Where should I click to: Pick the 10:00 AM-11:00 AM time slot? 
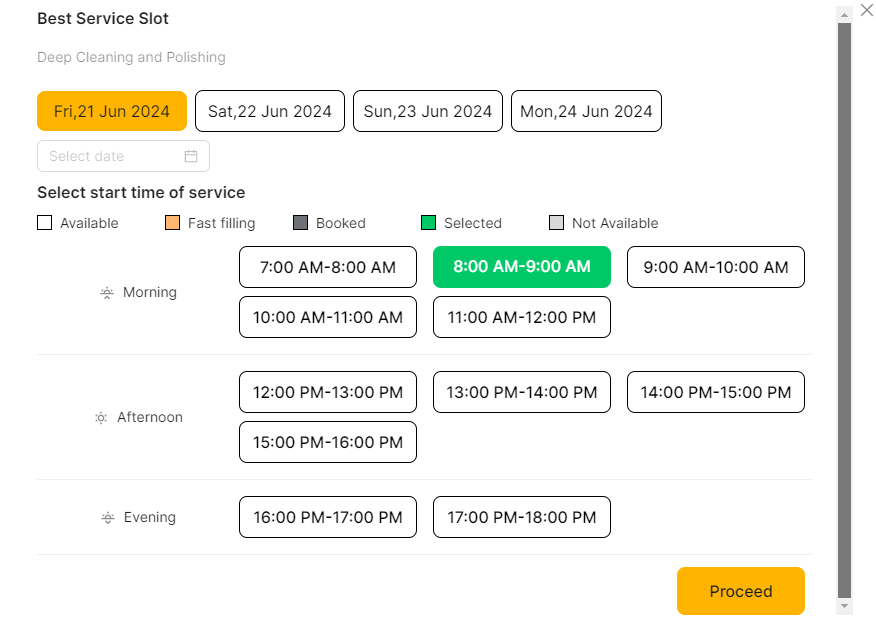pos(328,317)
